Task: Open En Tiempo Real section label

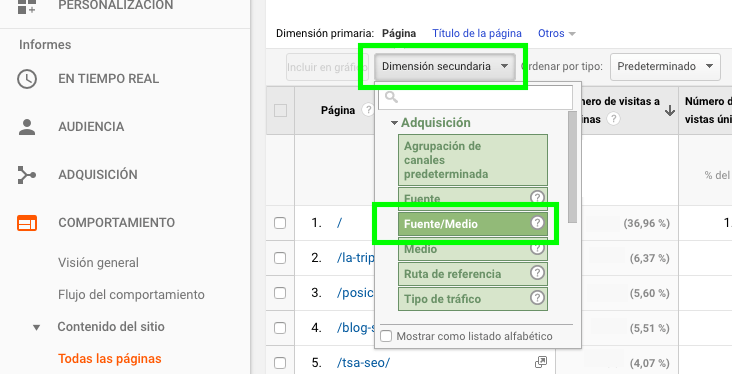Action: pos(108,79)
